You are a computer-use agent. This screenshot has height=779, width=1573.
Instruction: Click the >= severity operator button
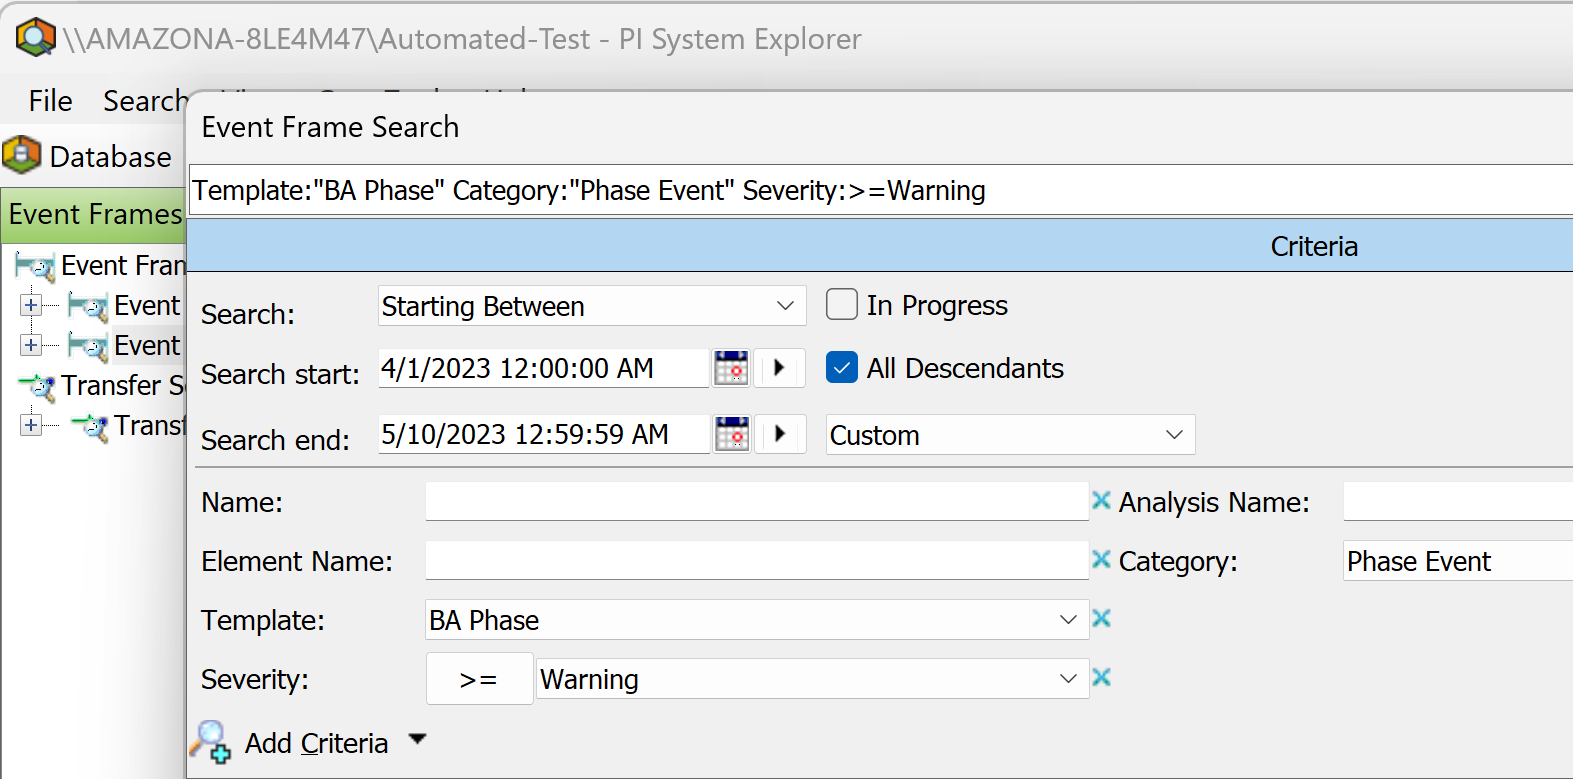point(479,680)
